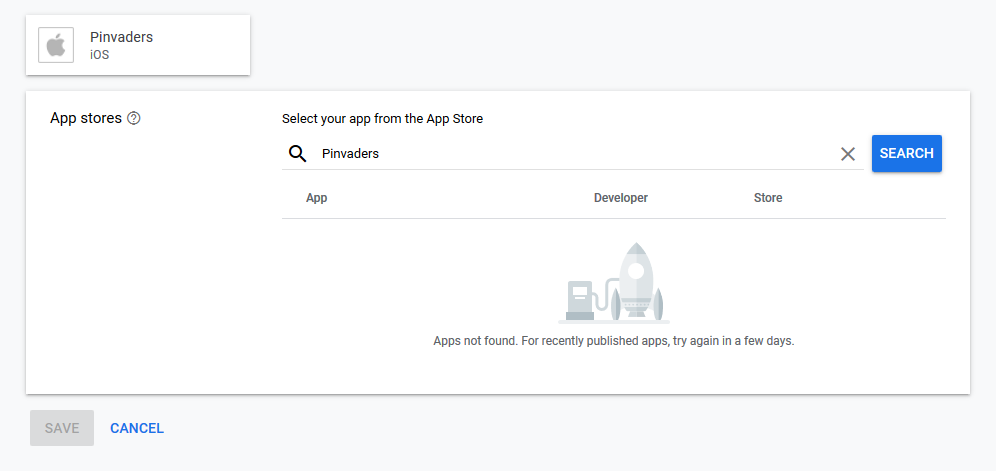Click the Apple logo icon
Viewport: 996px width, 471px height.
tap(57, 45)
